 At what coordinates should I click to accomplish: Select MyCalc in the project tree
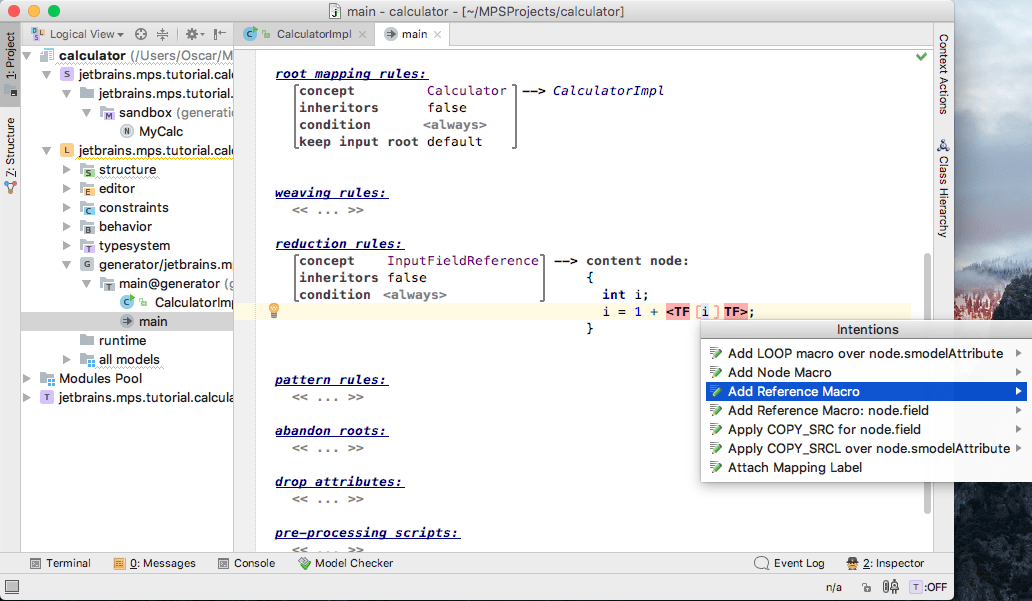coord(160,131)
